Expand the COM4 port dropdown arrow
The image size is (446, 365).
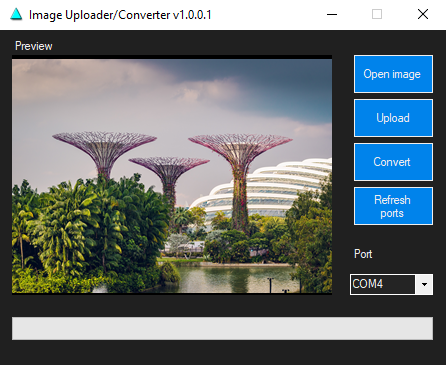point(424,284)
